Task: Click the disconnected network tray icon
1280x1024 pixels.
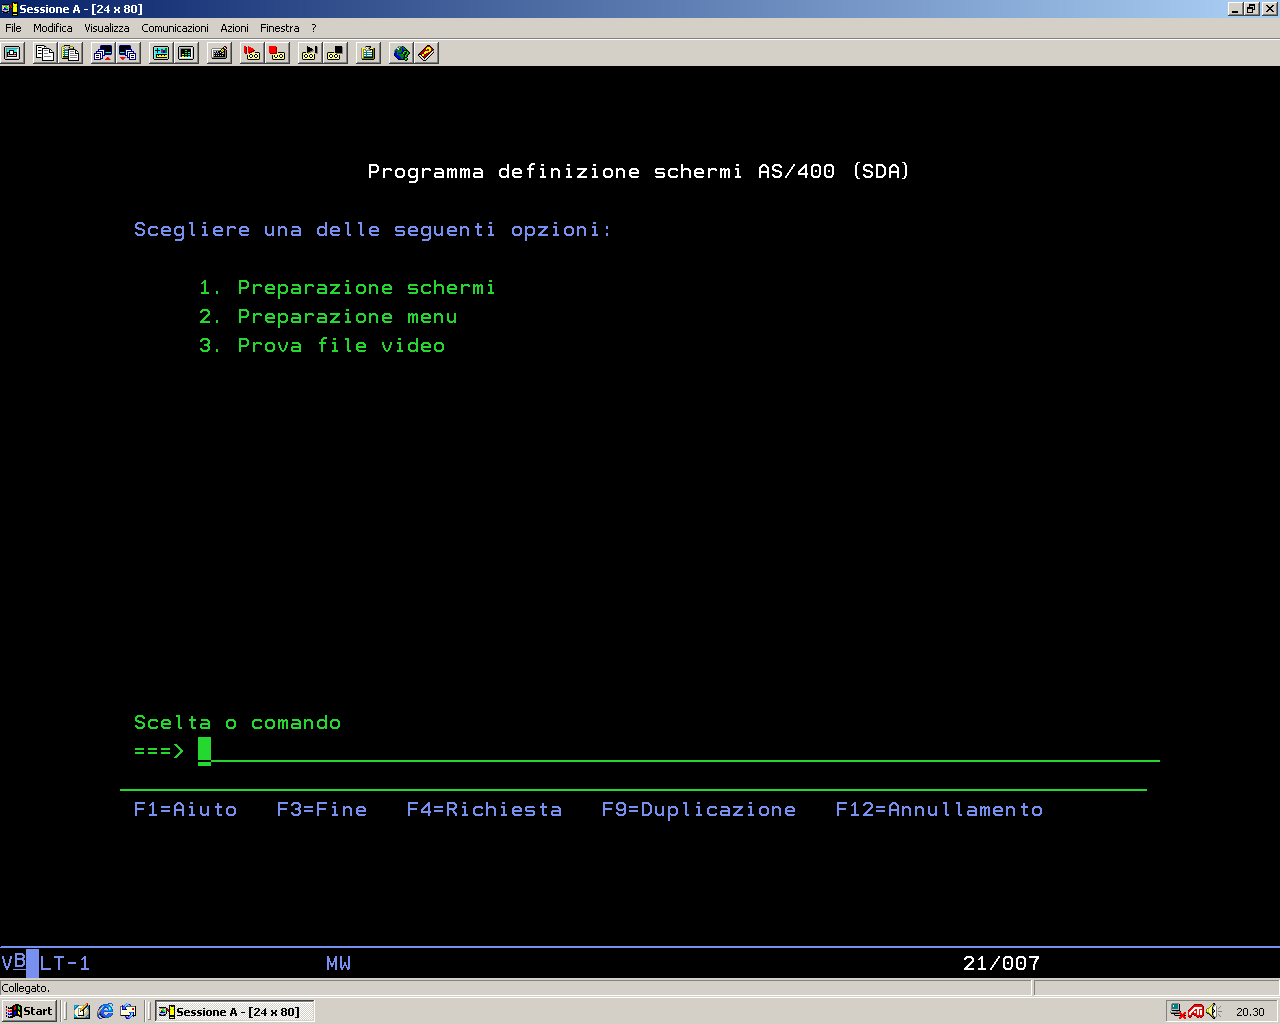Action: (x=1179, y=1012)
